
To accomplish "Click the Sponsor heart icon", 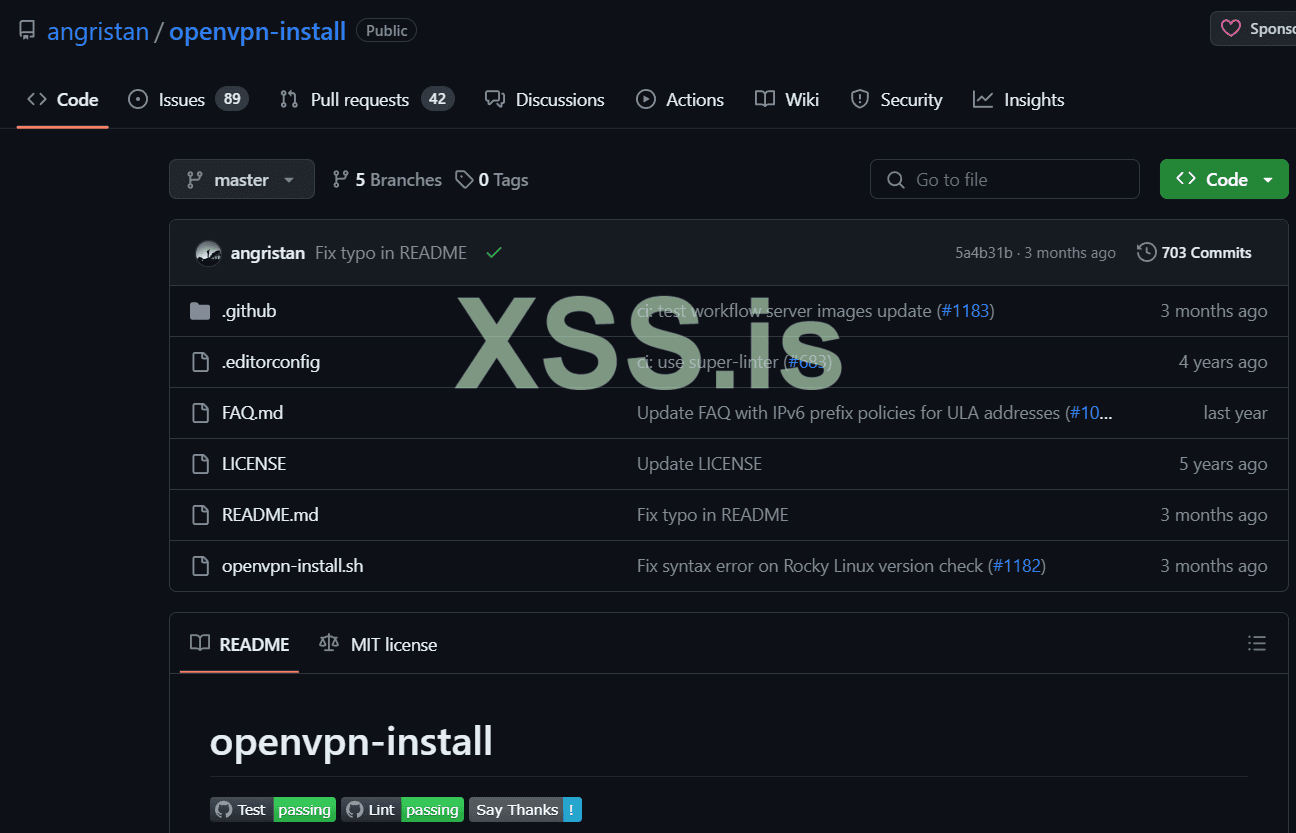I will pos(1231,29).
